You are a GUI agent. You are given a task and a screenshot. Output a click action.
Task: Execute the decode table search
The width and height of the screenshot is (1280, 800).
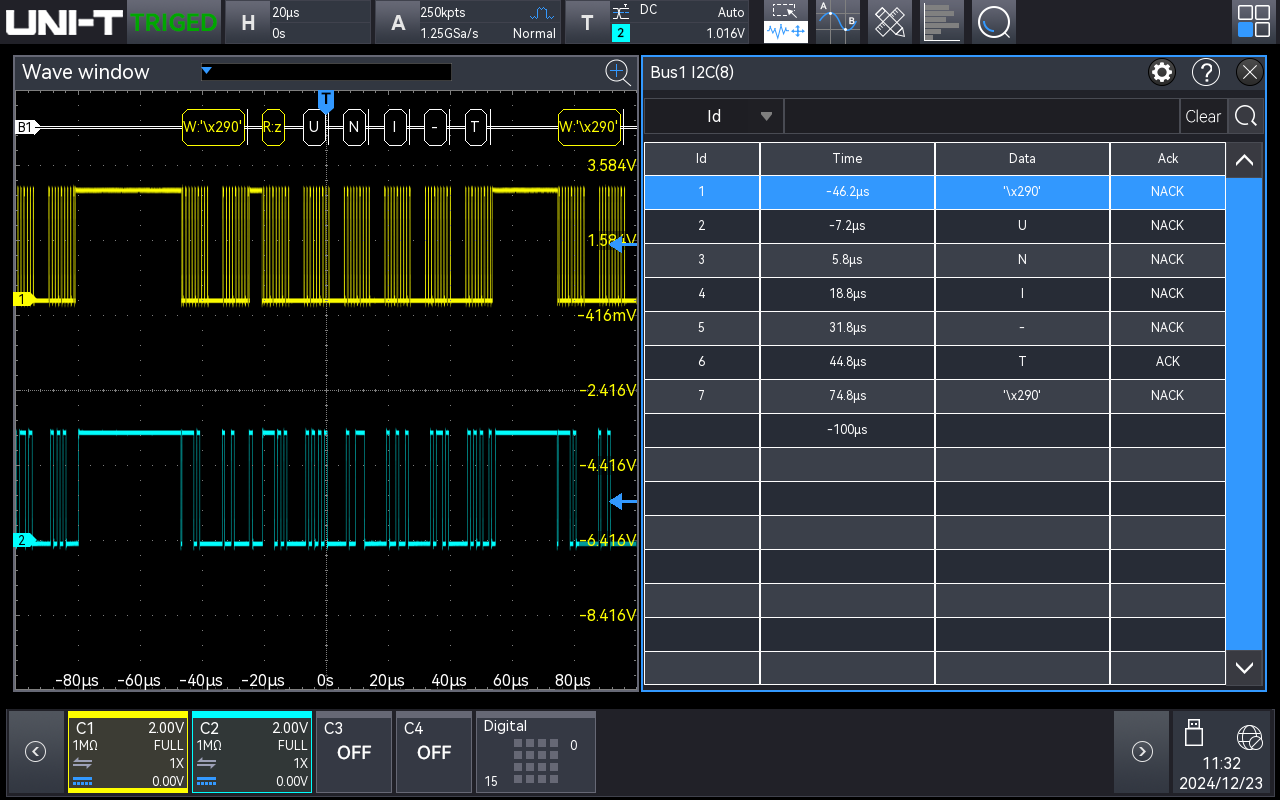pyautogui.click(x=1245, y=116)
